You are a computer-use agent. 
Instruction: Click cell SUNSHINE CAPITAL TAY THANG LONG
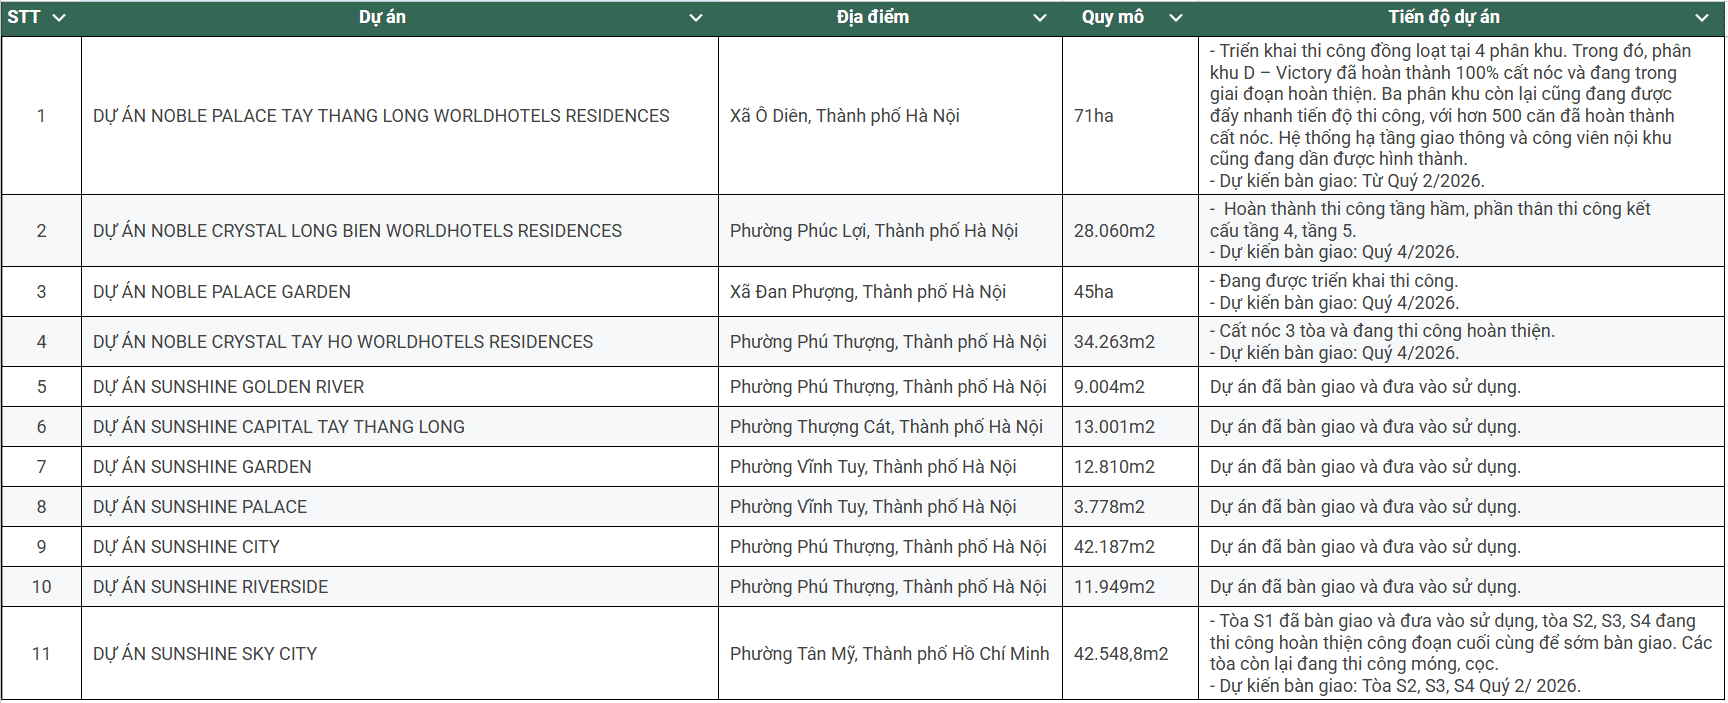400,427
